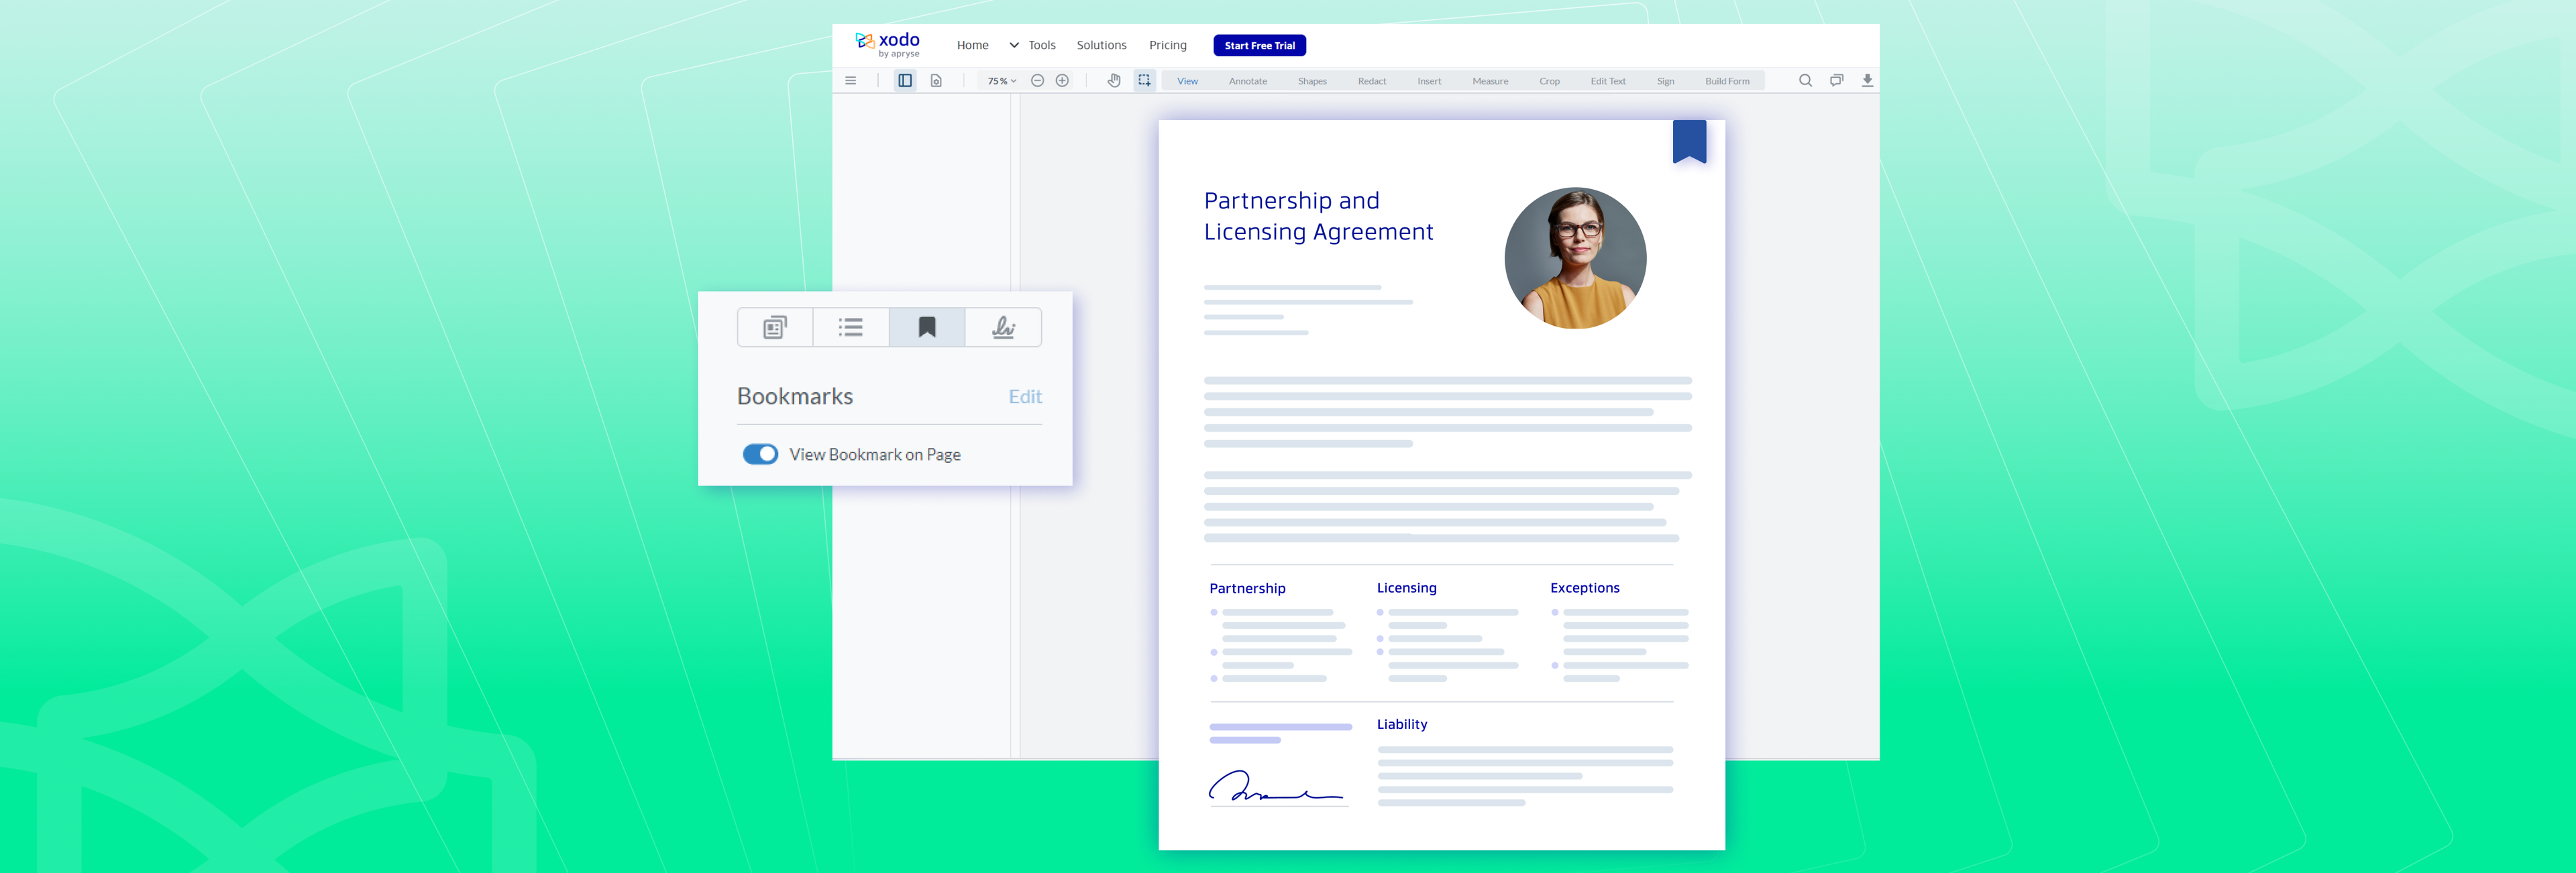Click the blue bookmark ribbon on the page
Viewport: 2576px width, 873px height.
[1689, 141]
